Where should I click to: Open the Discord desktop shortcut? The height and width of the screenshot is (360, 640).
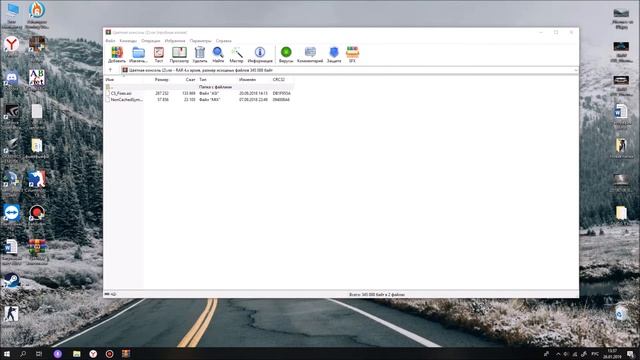point(11,78)
